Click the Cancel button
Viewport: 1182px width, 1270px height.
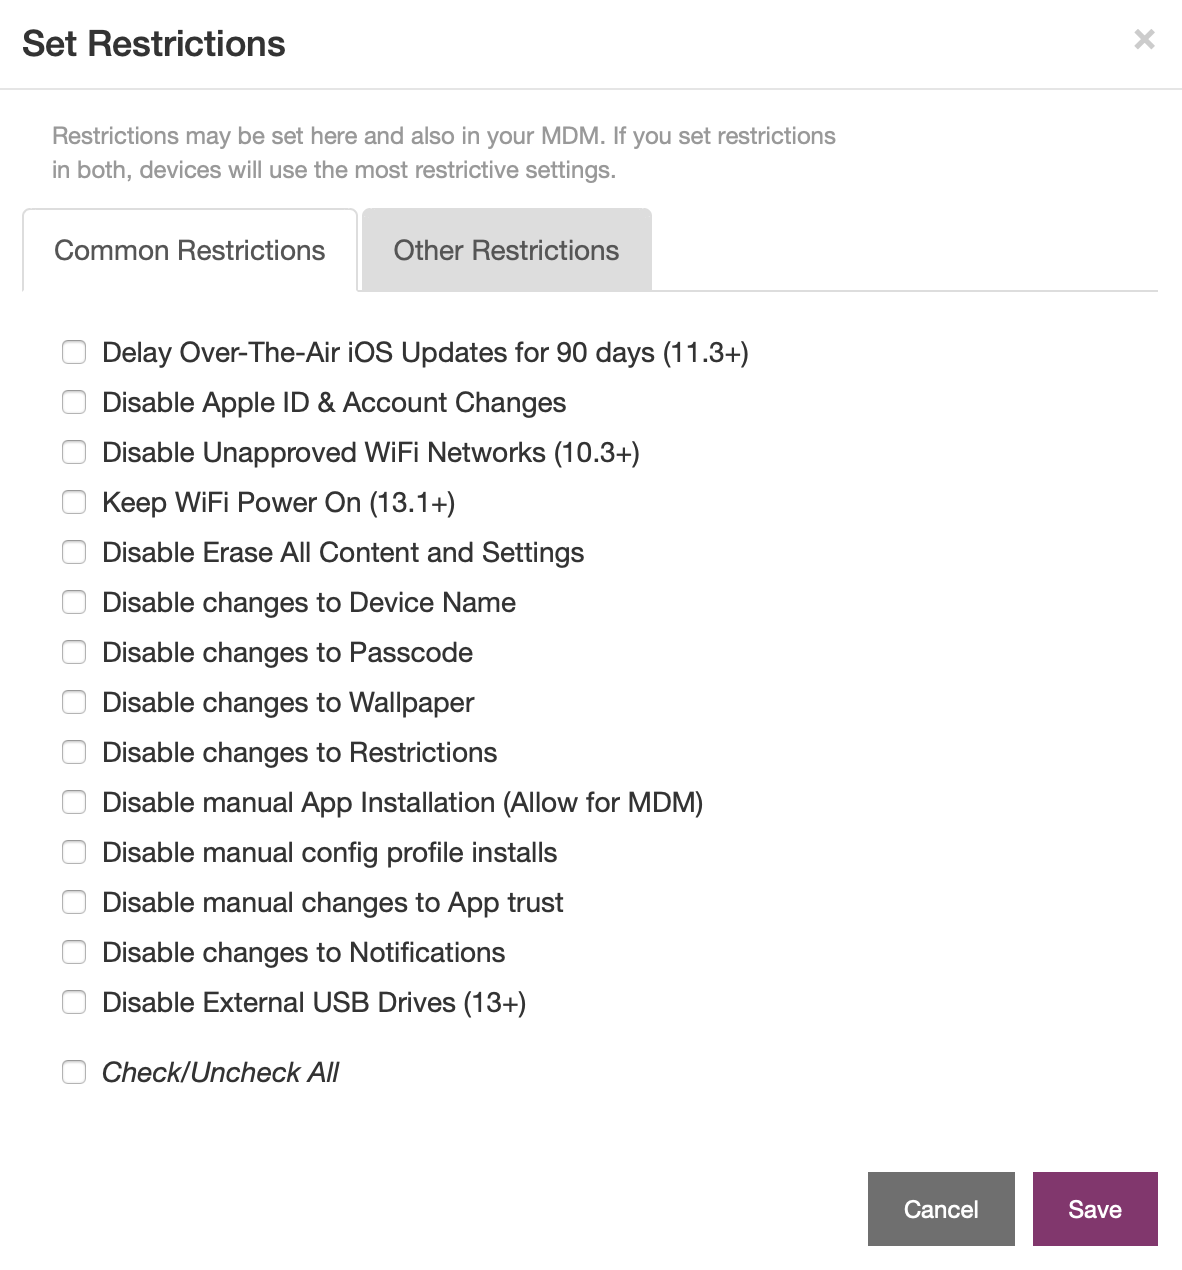pyautogui.click(x=941, y=1209)
